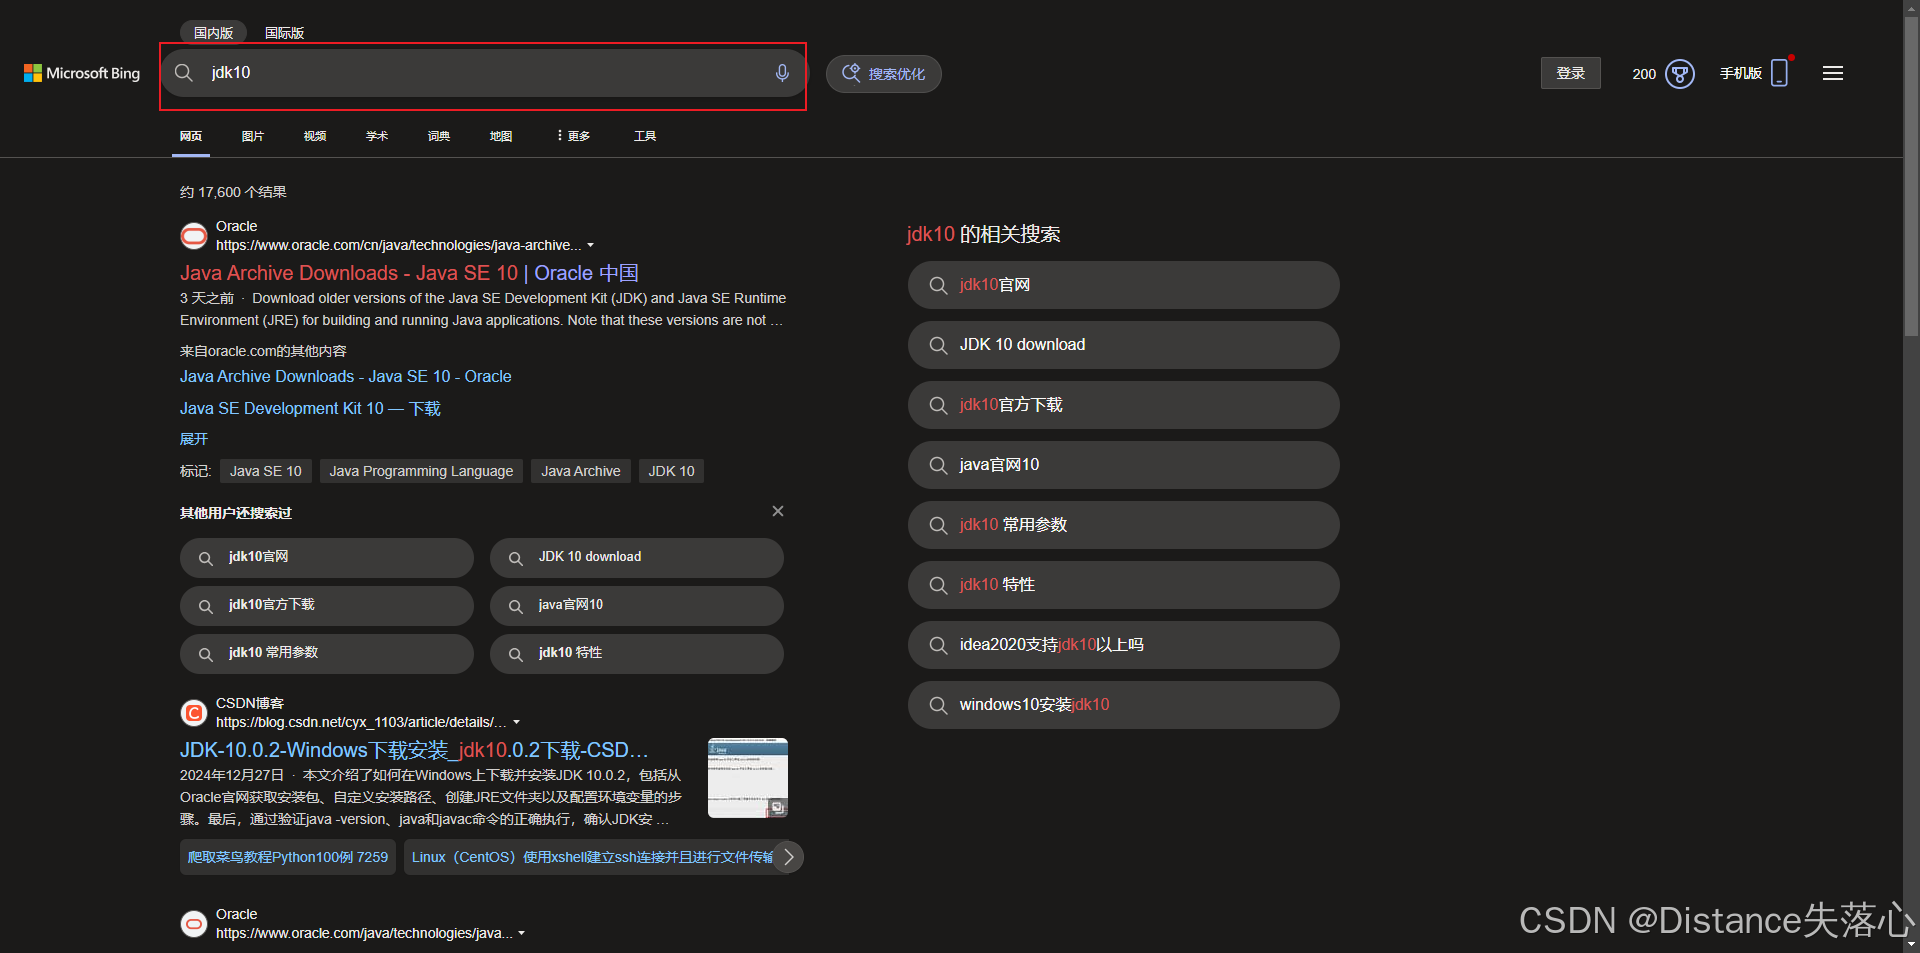1920x953 pixels.
Task: Search related java官网10 in right sidebar
Action: pos(1123,465)
